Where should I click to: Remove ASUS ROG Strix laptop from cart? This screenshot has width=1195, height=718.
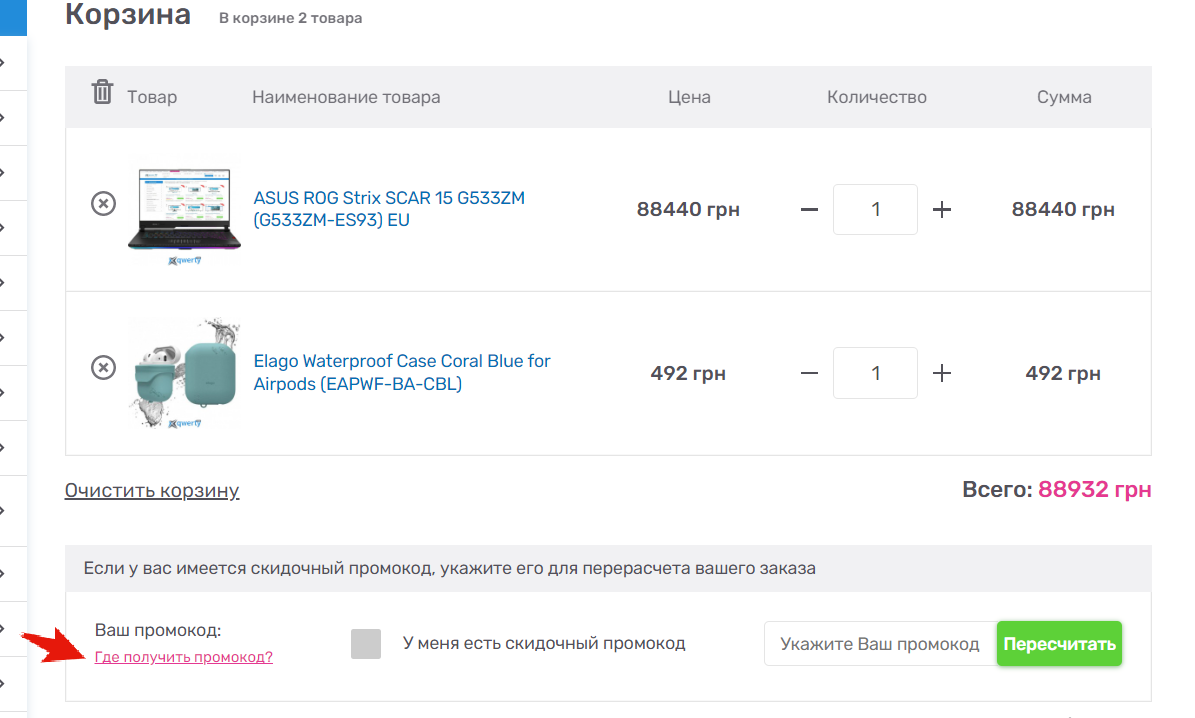coord(103,204)
